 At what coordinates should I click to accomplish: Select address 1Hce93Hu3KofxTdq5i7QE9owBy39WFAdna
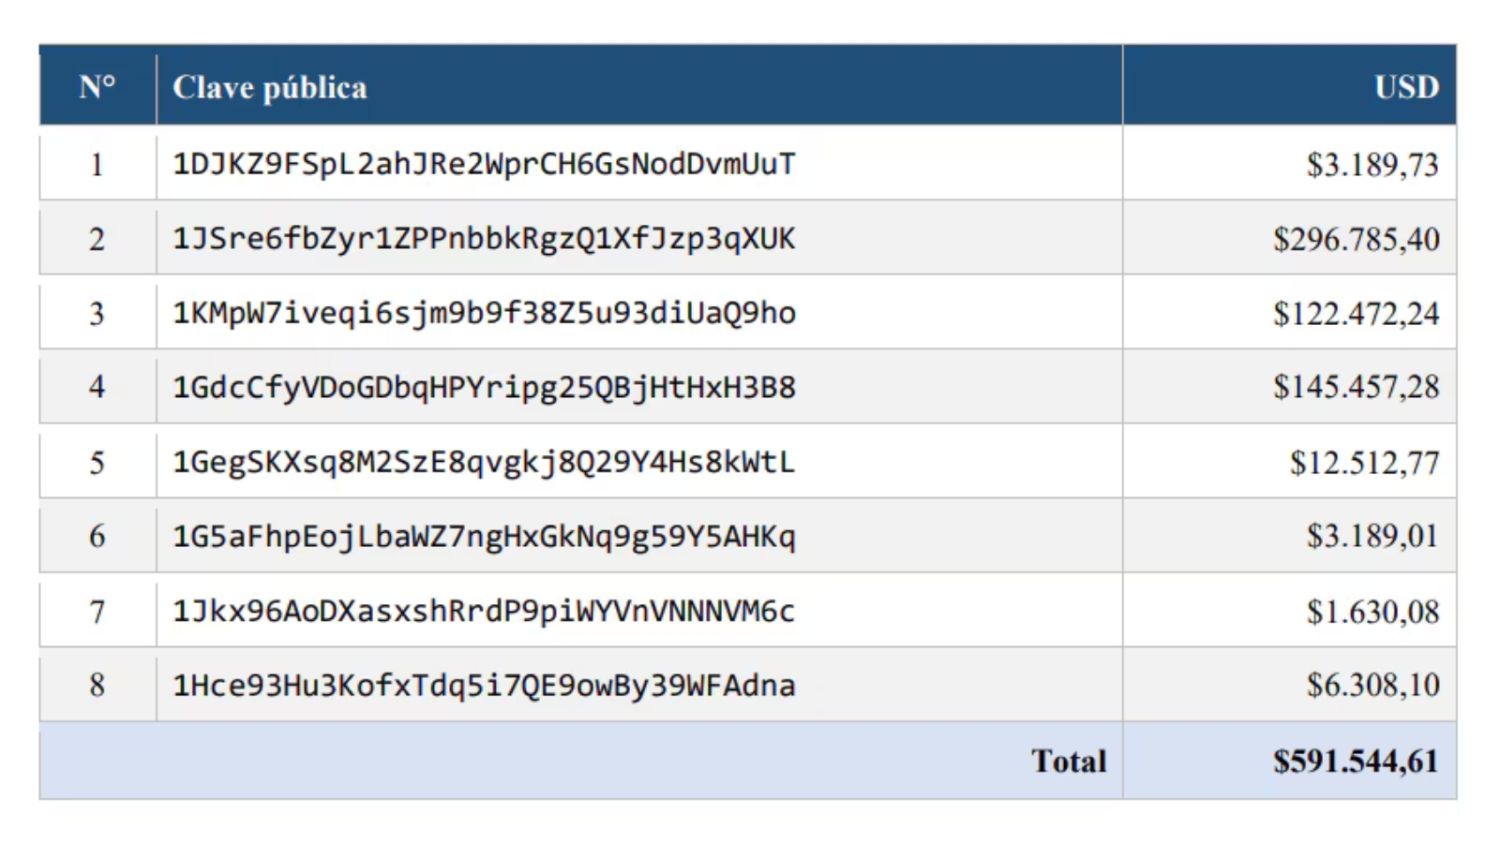pos(484,685)
